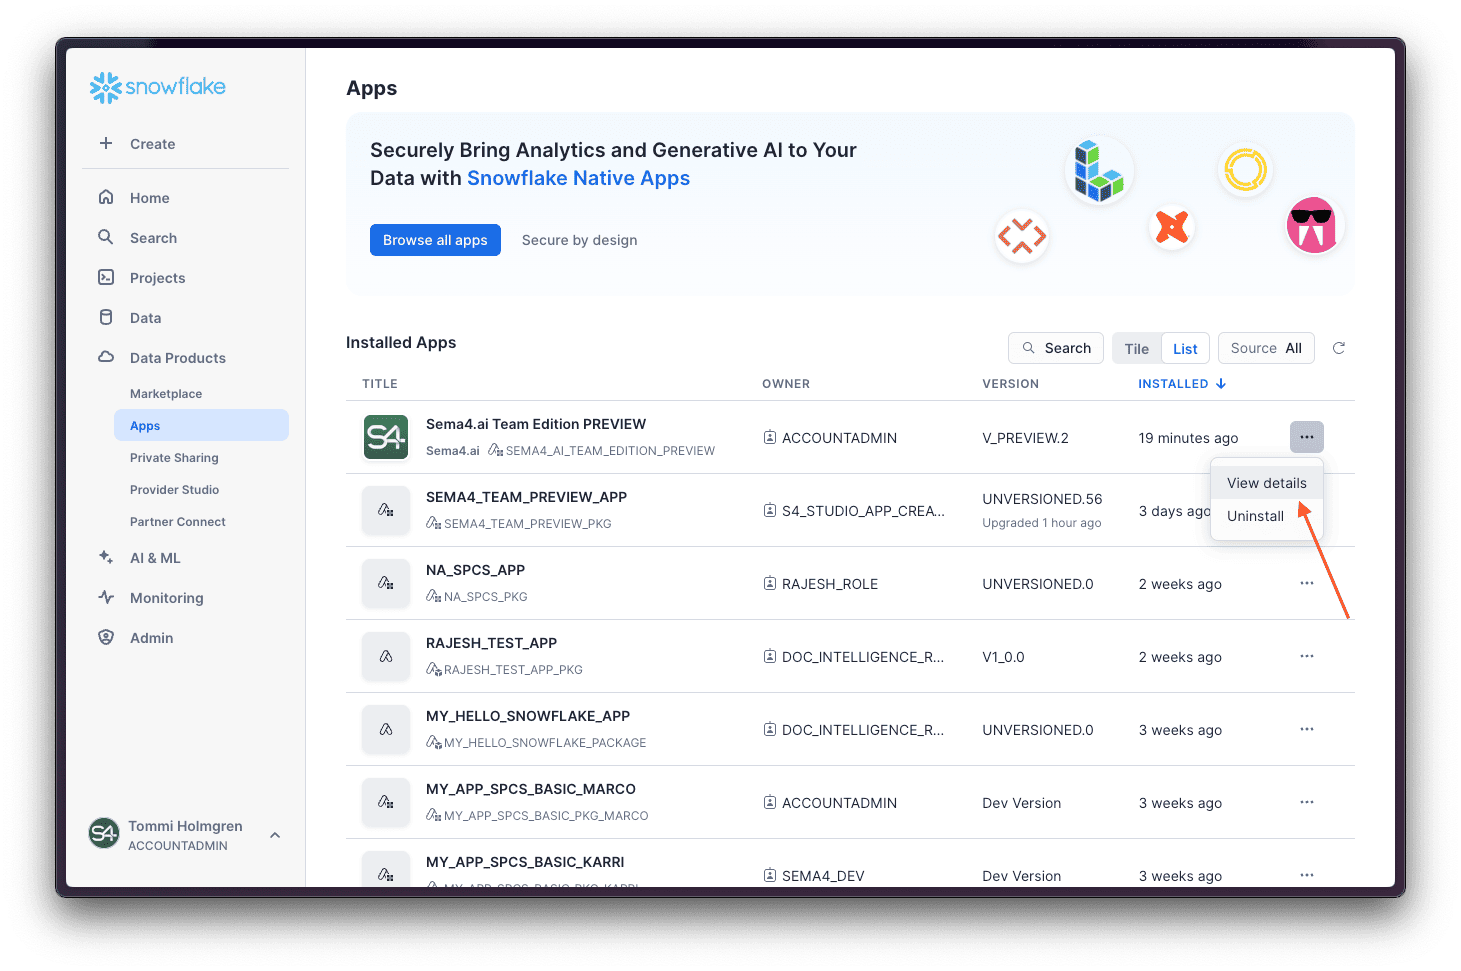
Task: Click the Home icon in sidebar
Action: click(106, 198)
